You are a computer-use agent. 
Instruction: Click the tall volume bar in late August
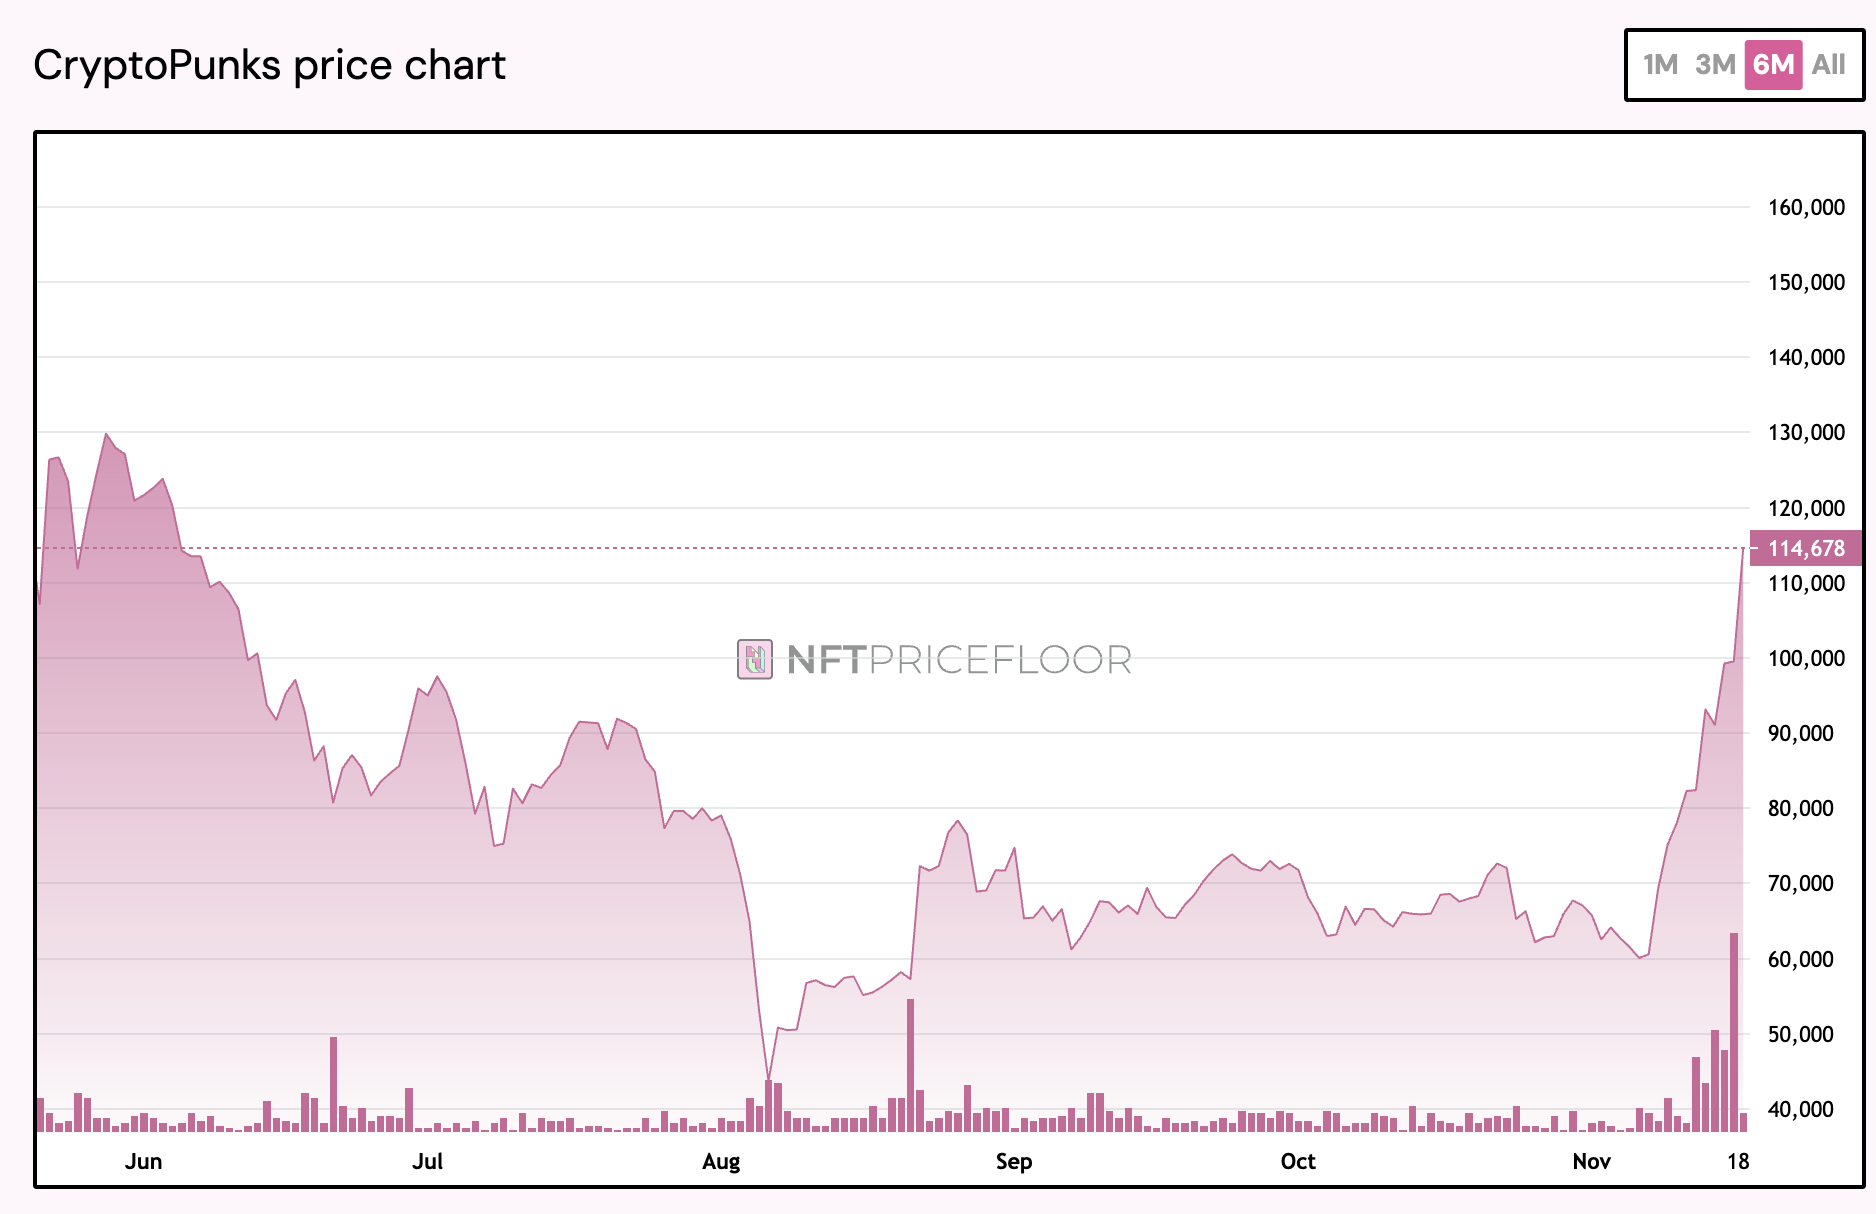click(x=910, y=1065)
